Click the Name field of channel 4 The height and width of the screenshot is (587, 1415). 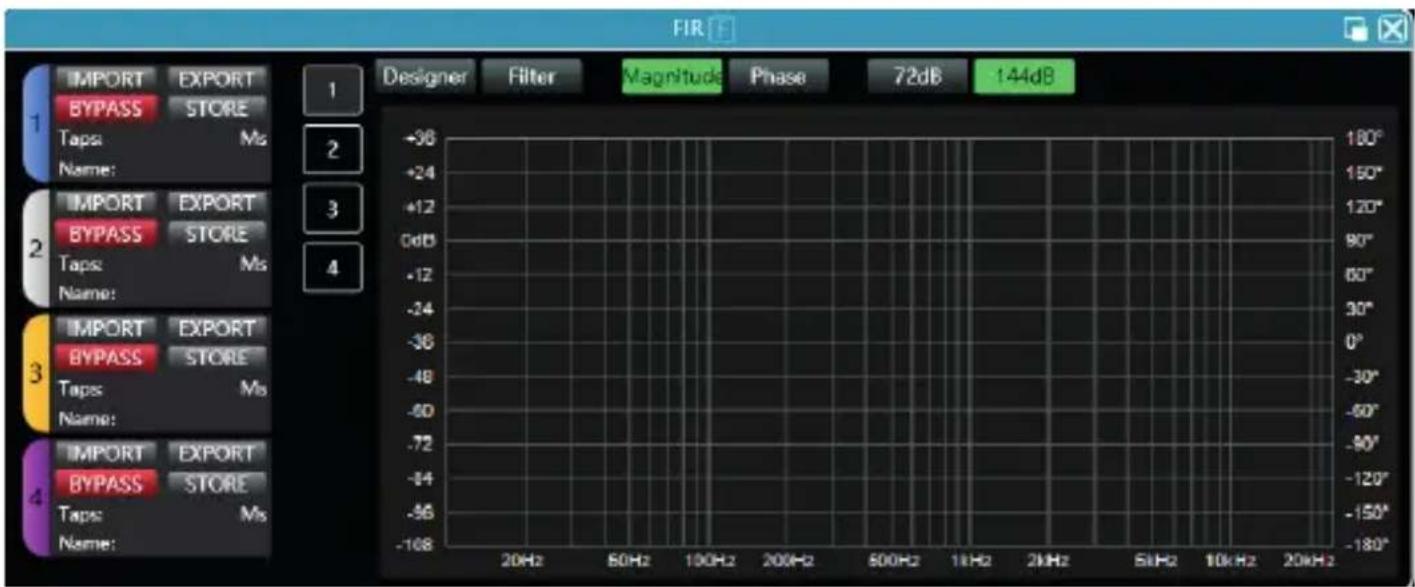[161, 544]
